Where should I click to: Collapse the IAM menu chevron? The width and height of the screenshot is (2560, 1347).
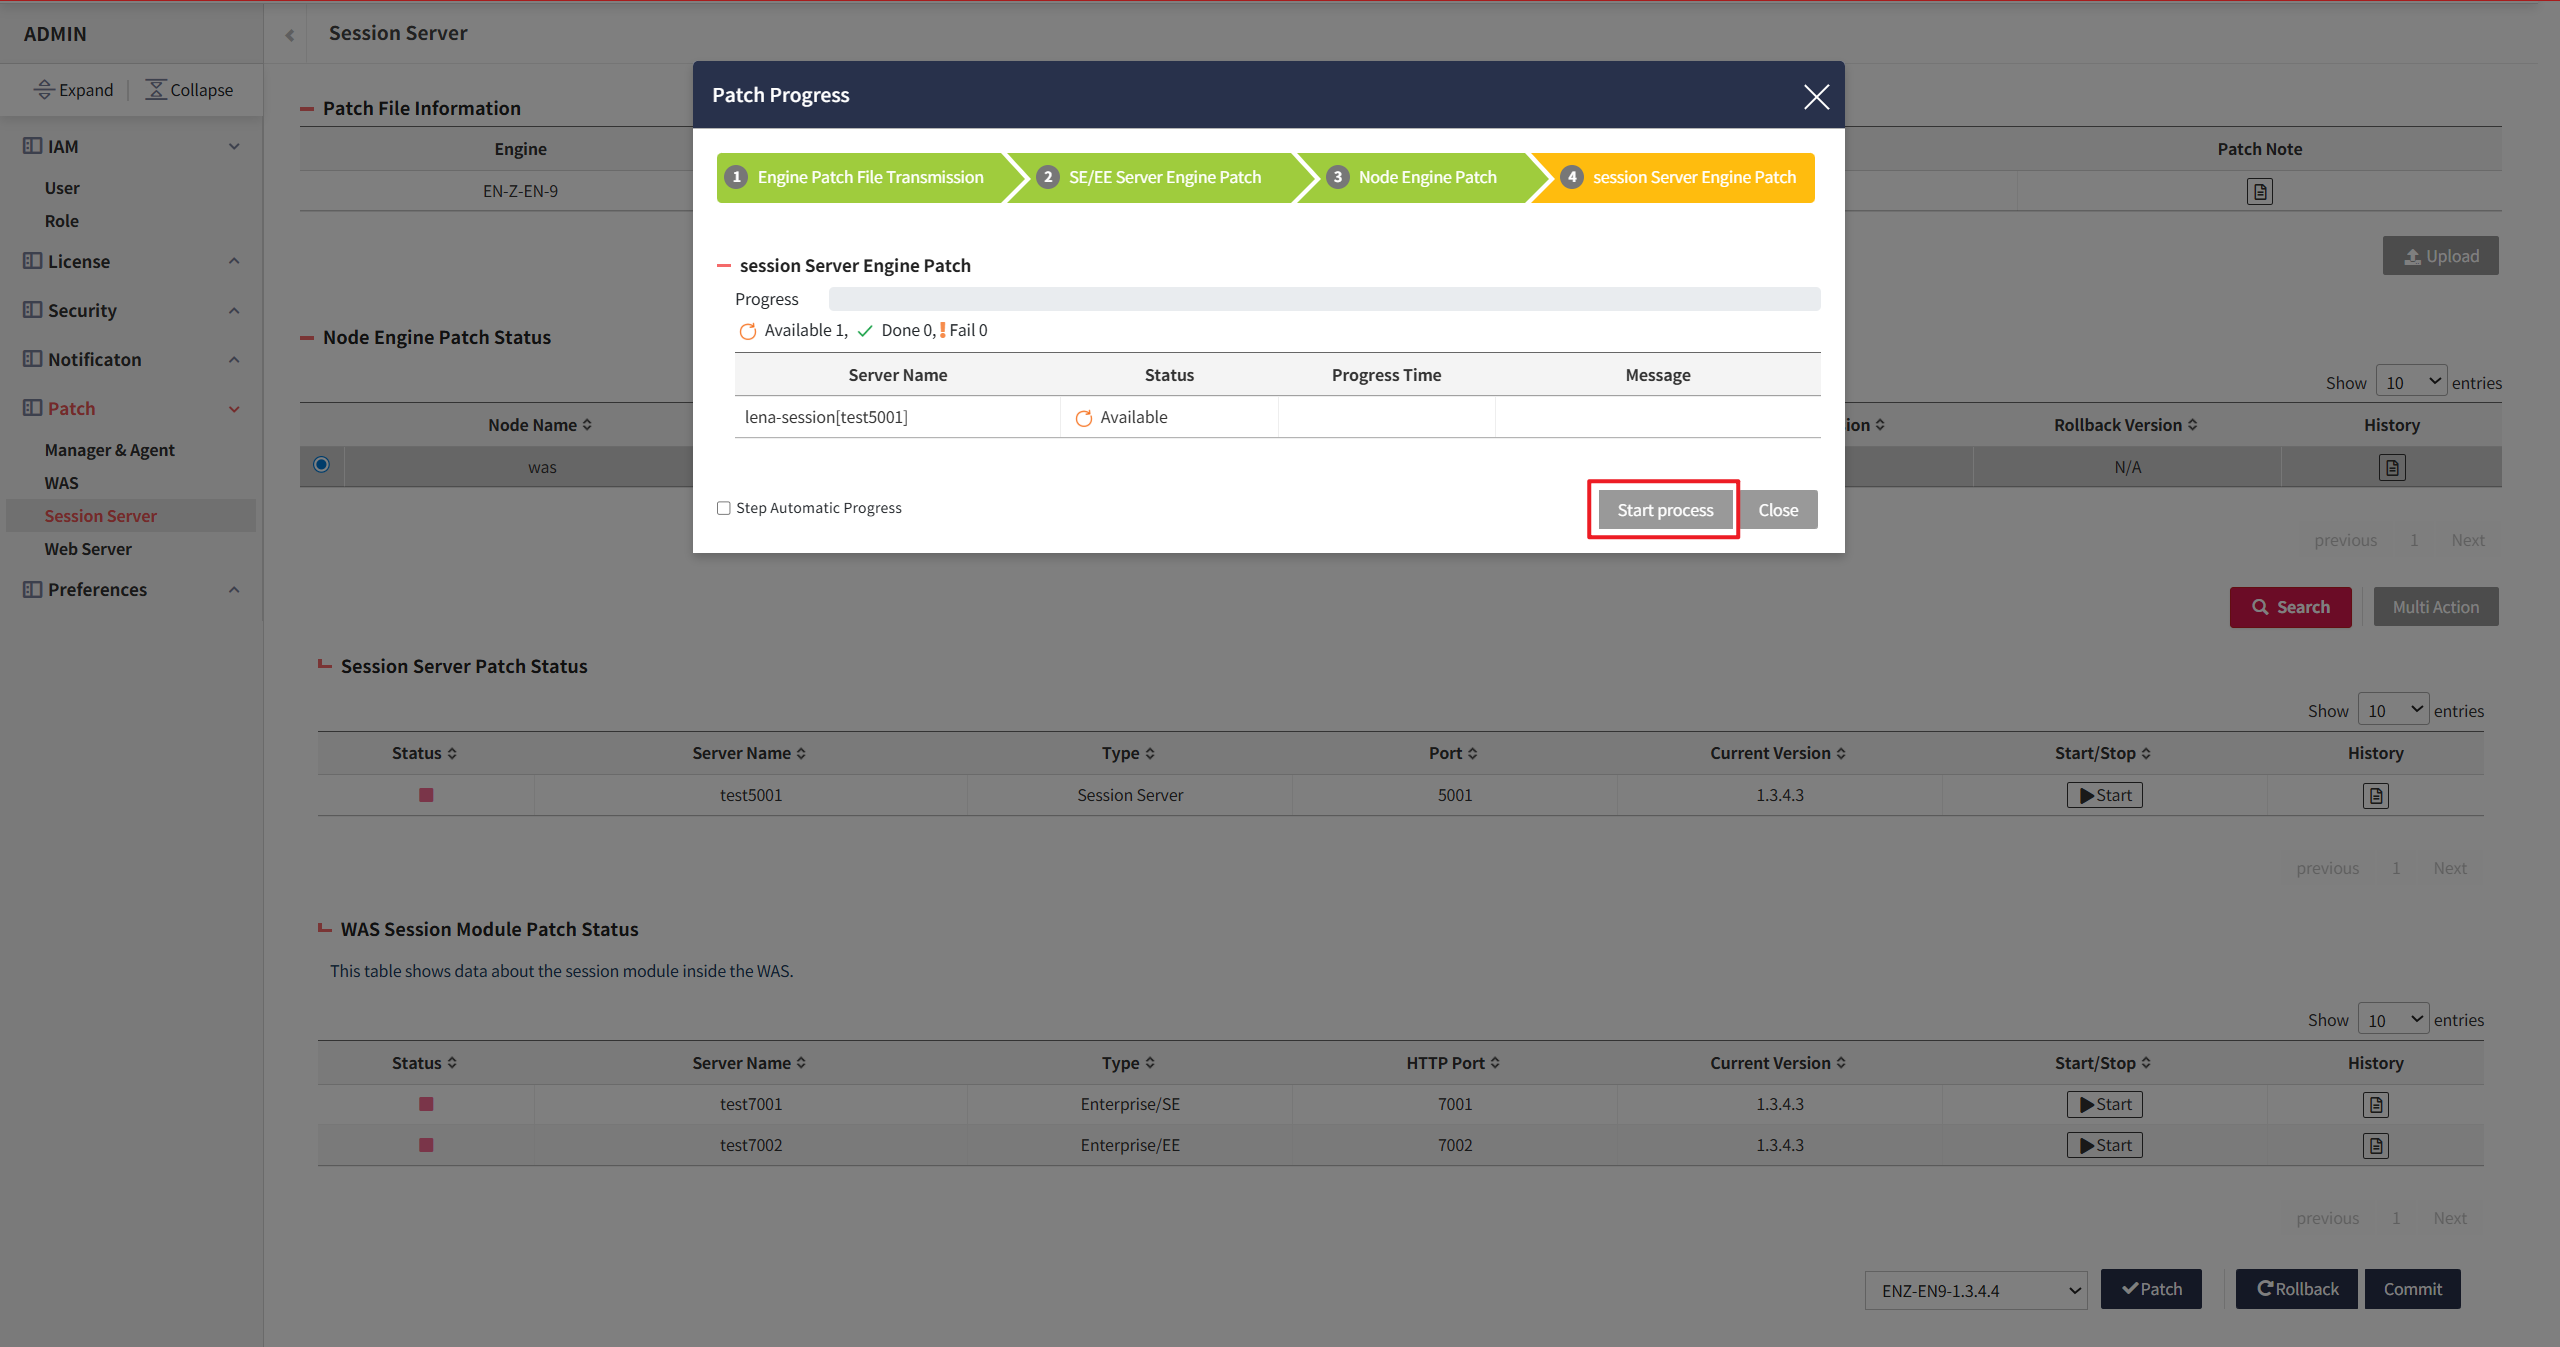pos(234,147)
